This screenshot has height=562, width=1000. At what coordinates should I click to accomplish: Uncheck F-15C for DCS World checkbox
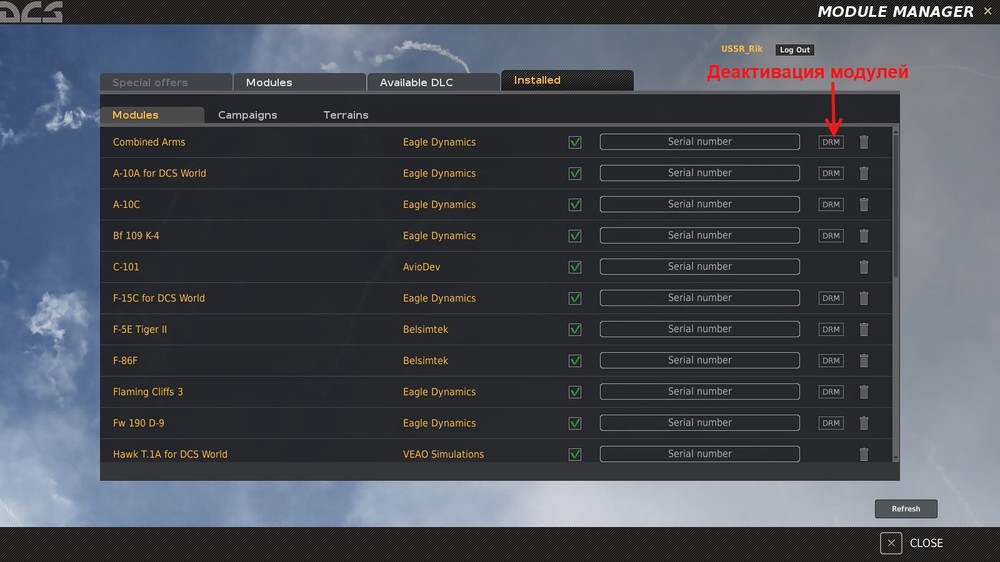[x=575, y=299]
